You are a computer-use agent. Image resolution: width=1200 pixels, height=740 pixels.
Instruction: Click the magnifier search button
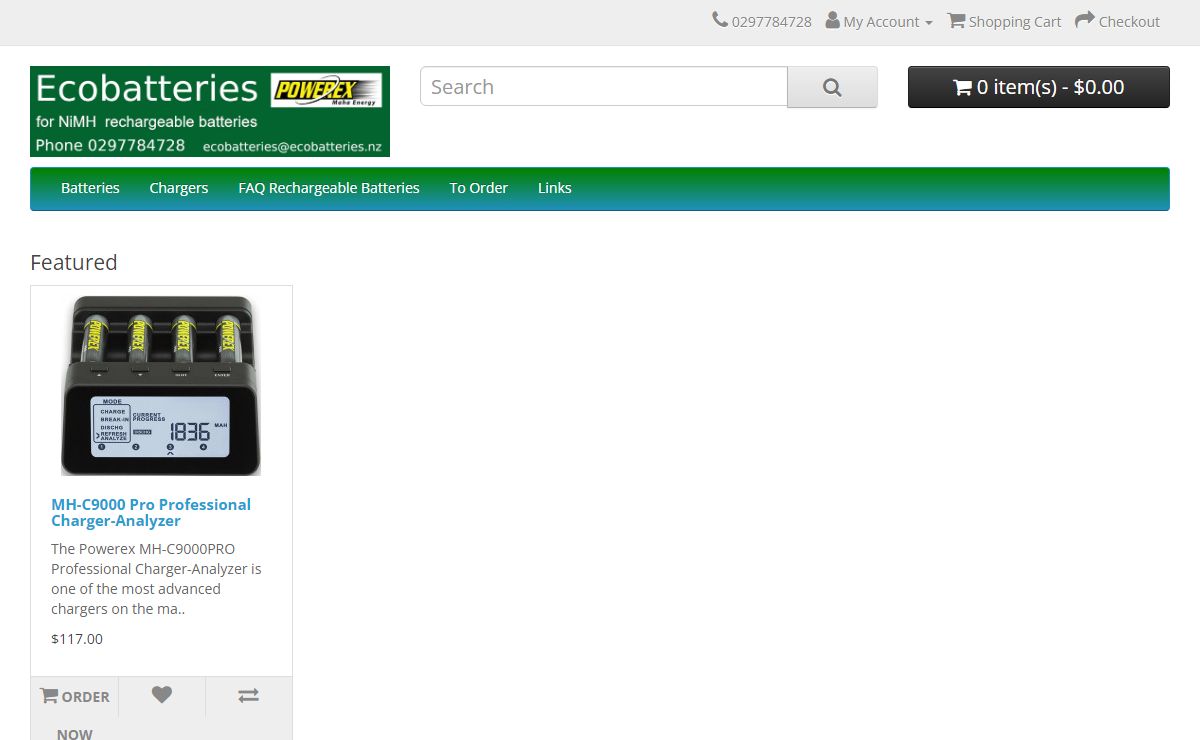pos(832,87)
